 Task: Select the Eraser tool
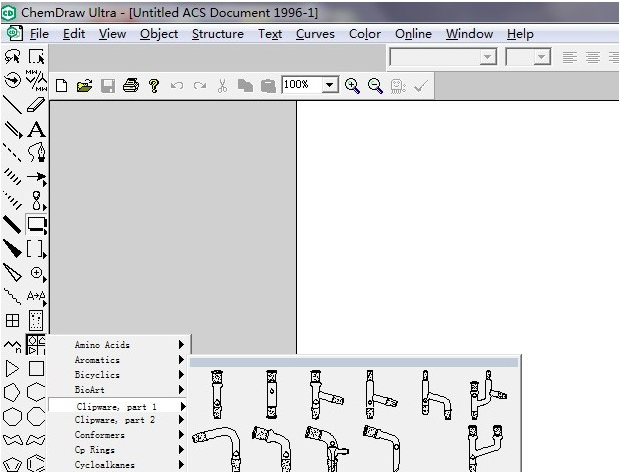click(x=36, y=105)
